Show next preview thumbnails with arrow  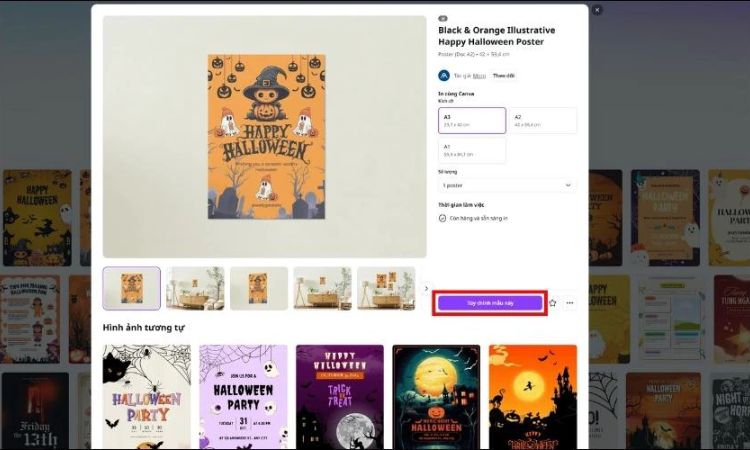tap(427, 288)
